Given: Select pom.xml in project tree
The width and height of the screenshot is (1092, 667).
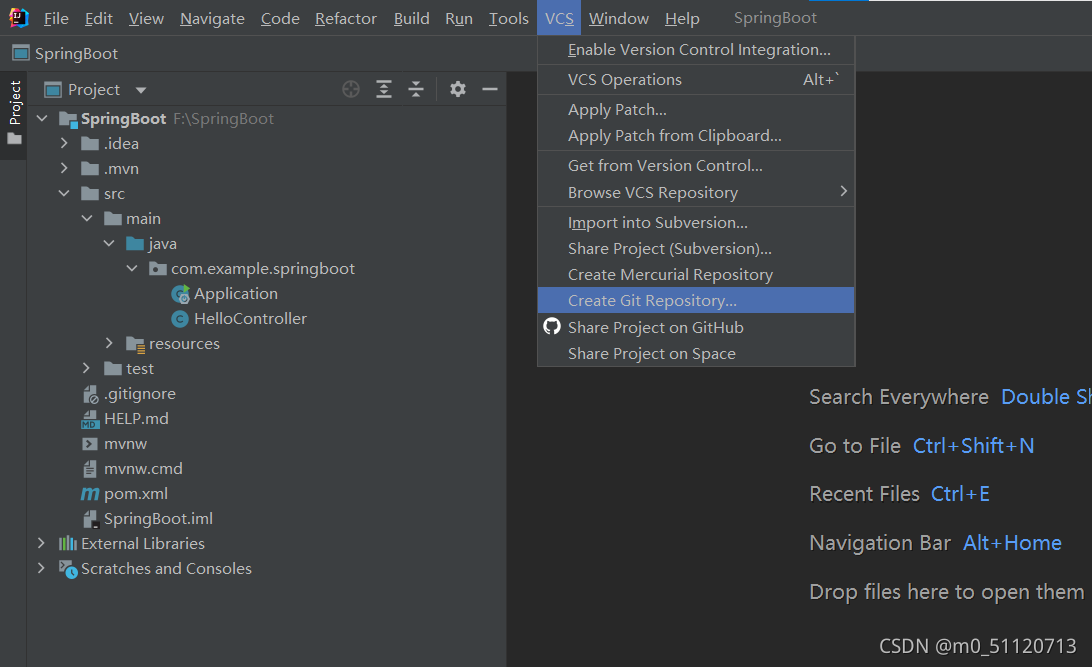Looking at the screenshot, I should click(136, 494).
